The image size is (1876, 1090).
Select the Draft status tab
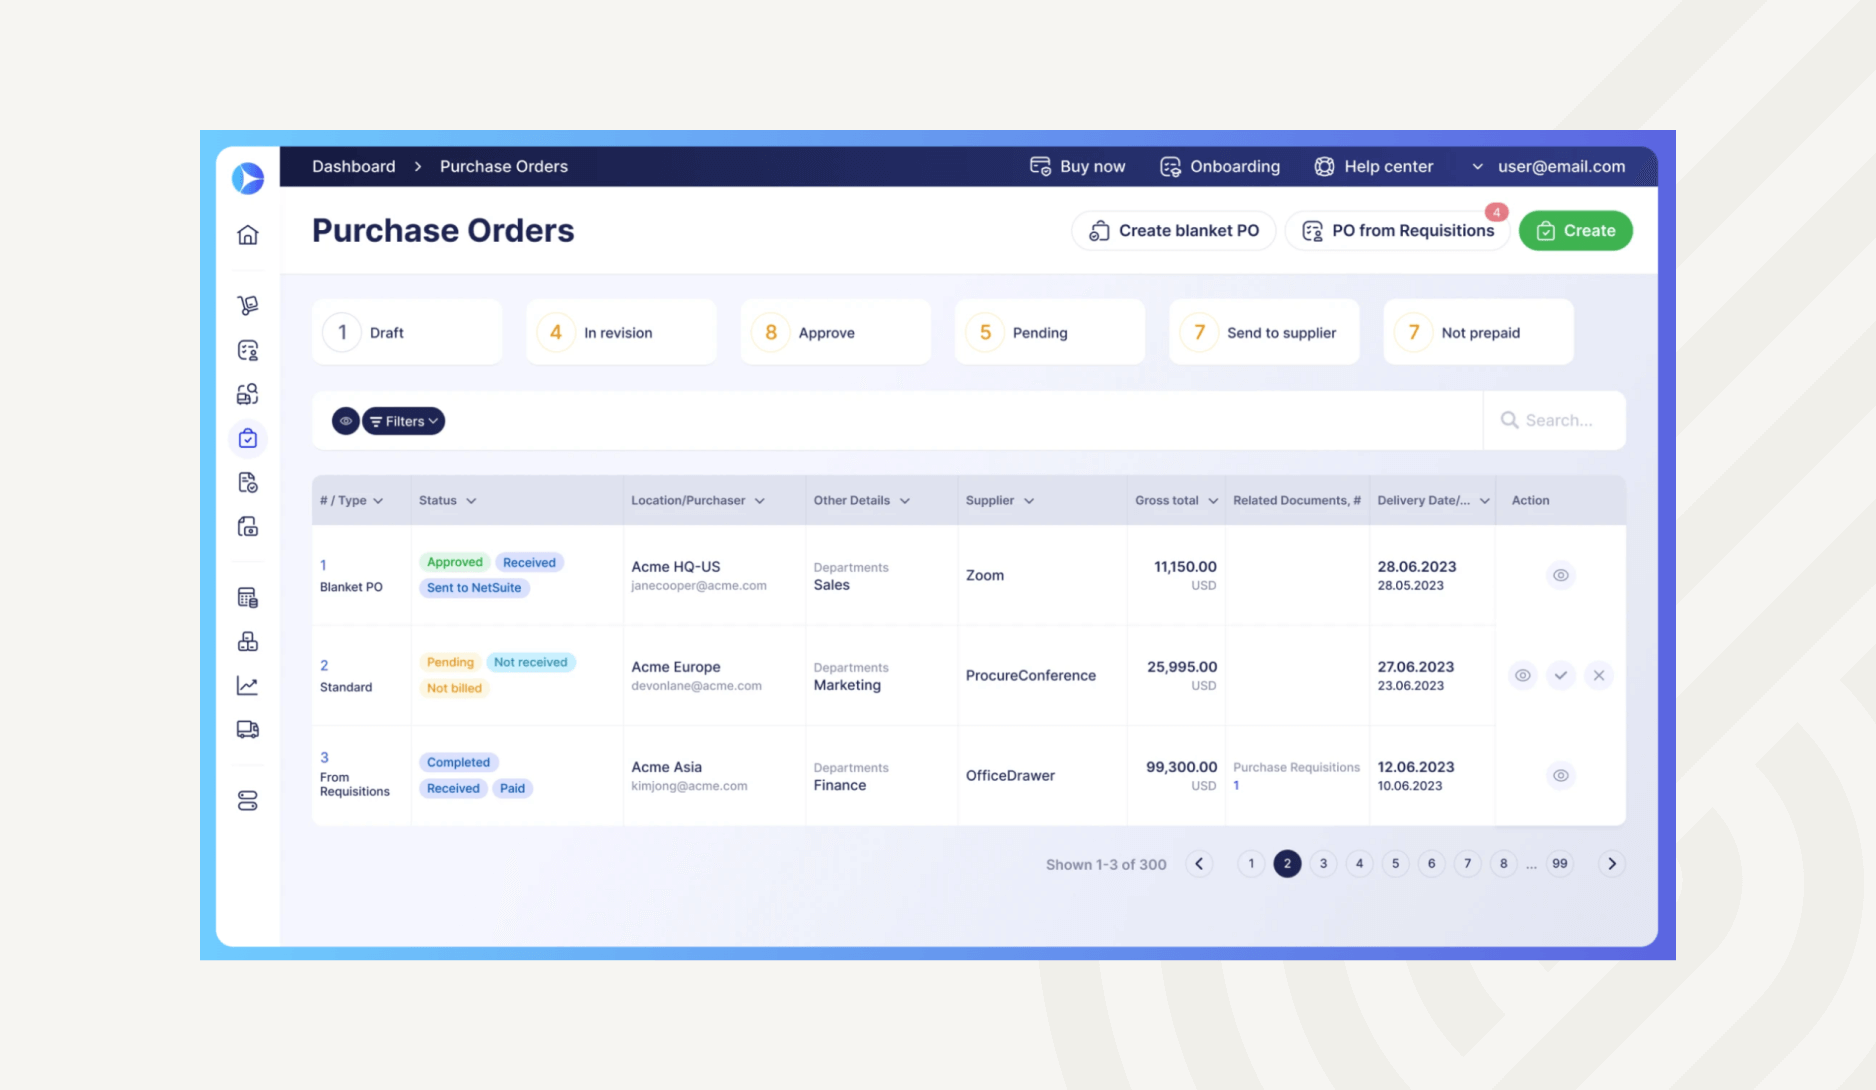pos(407,332)
